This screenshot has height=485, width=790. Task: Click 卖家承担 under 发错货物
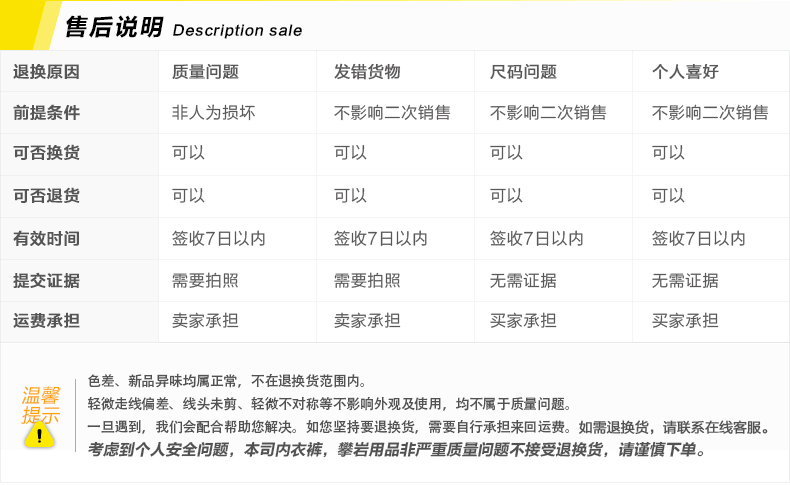[367, 321]
